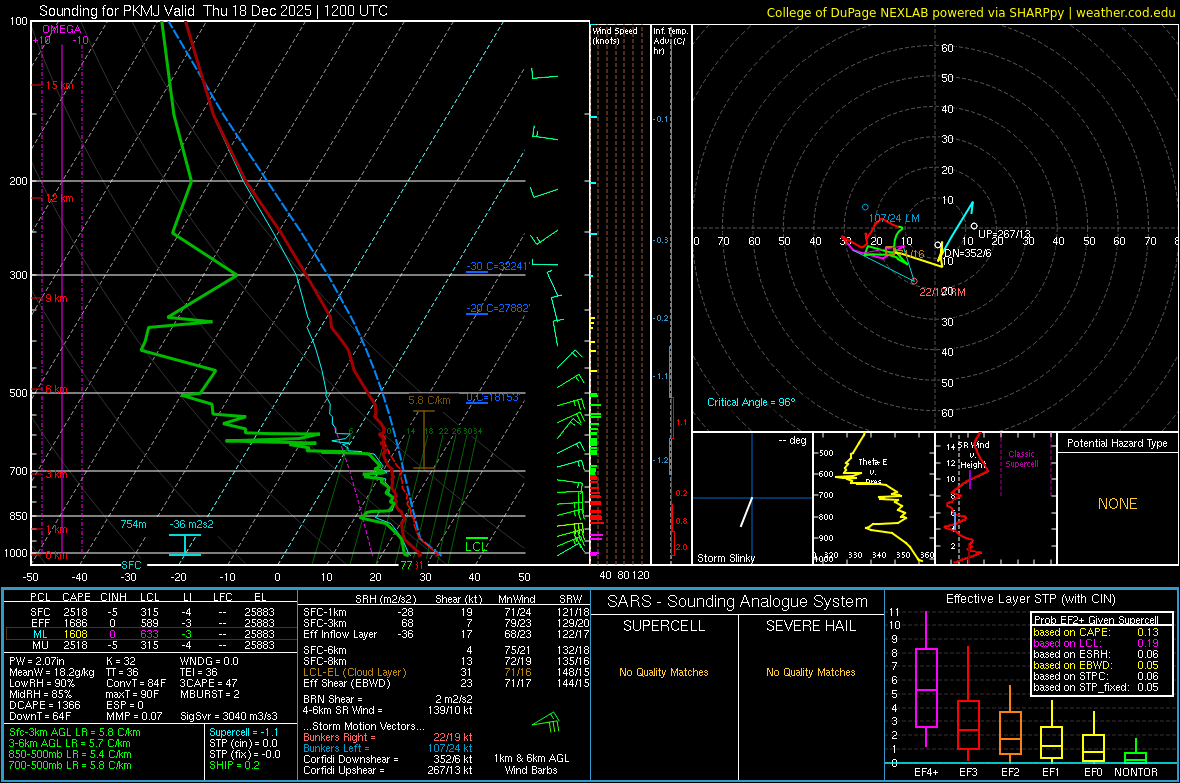
Task: Click the white Storm Slinky line marker
Action: tap(746, 511)
